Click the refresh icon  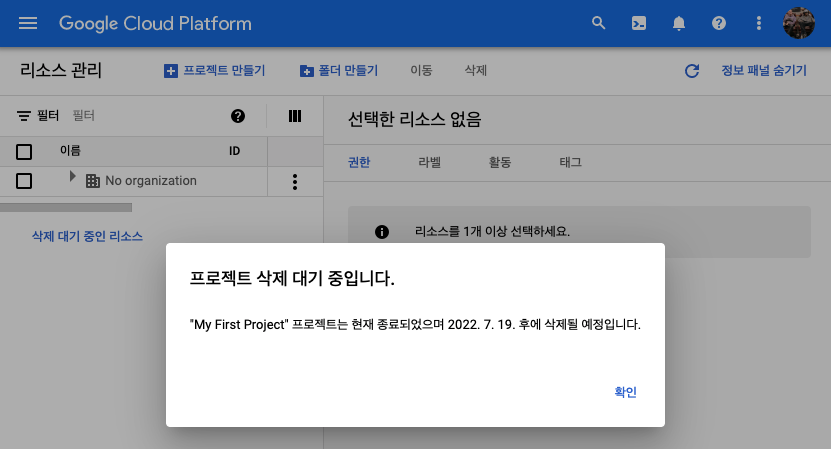point(692,71)
